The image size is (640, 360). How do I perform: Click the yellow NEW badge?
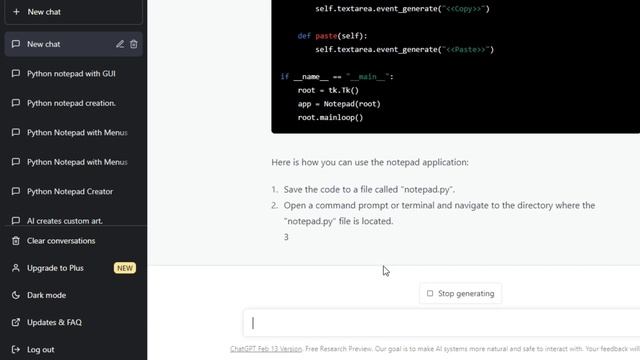(x=124, y=268)
